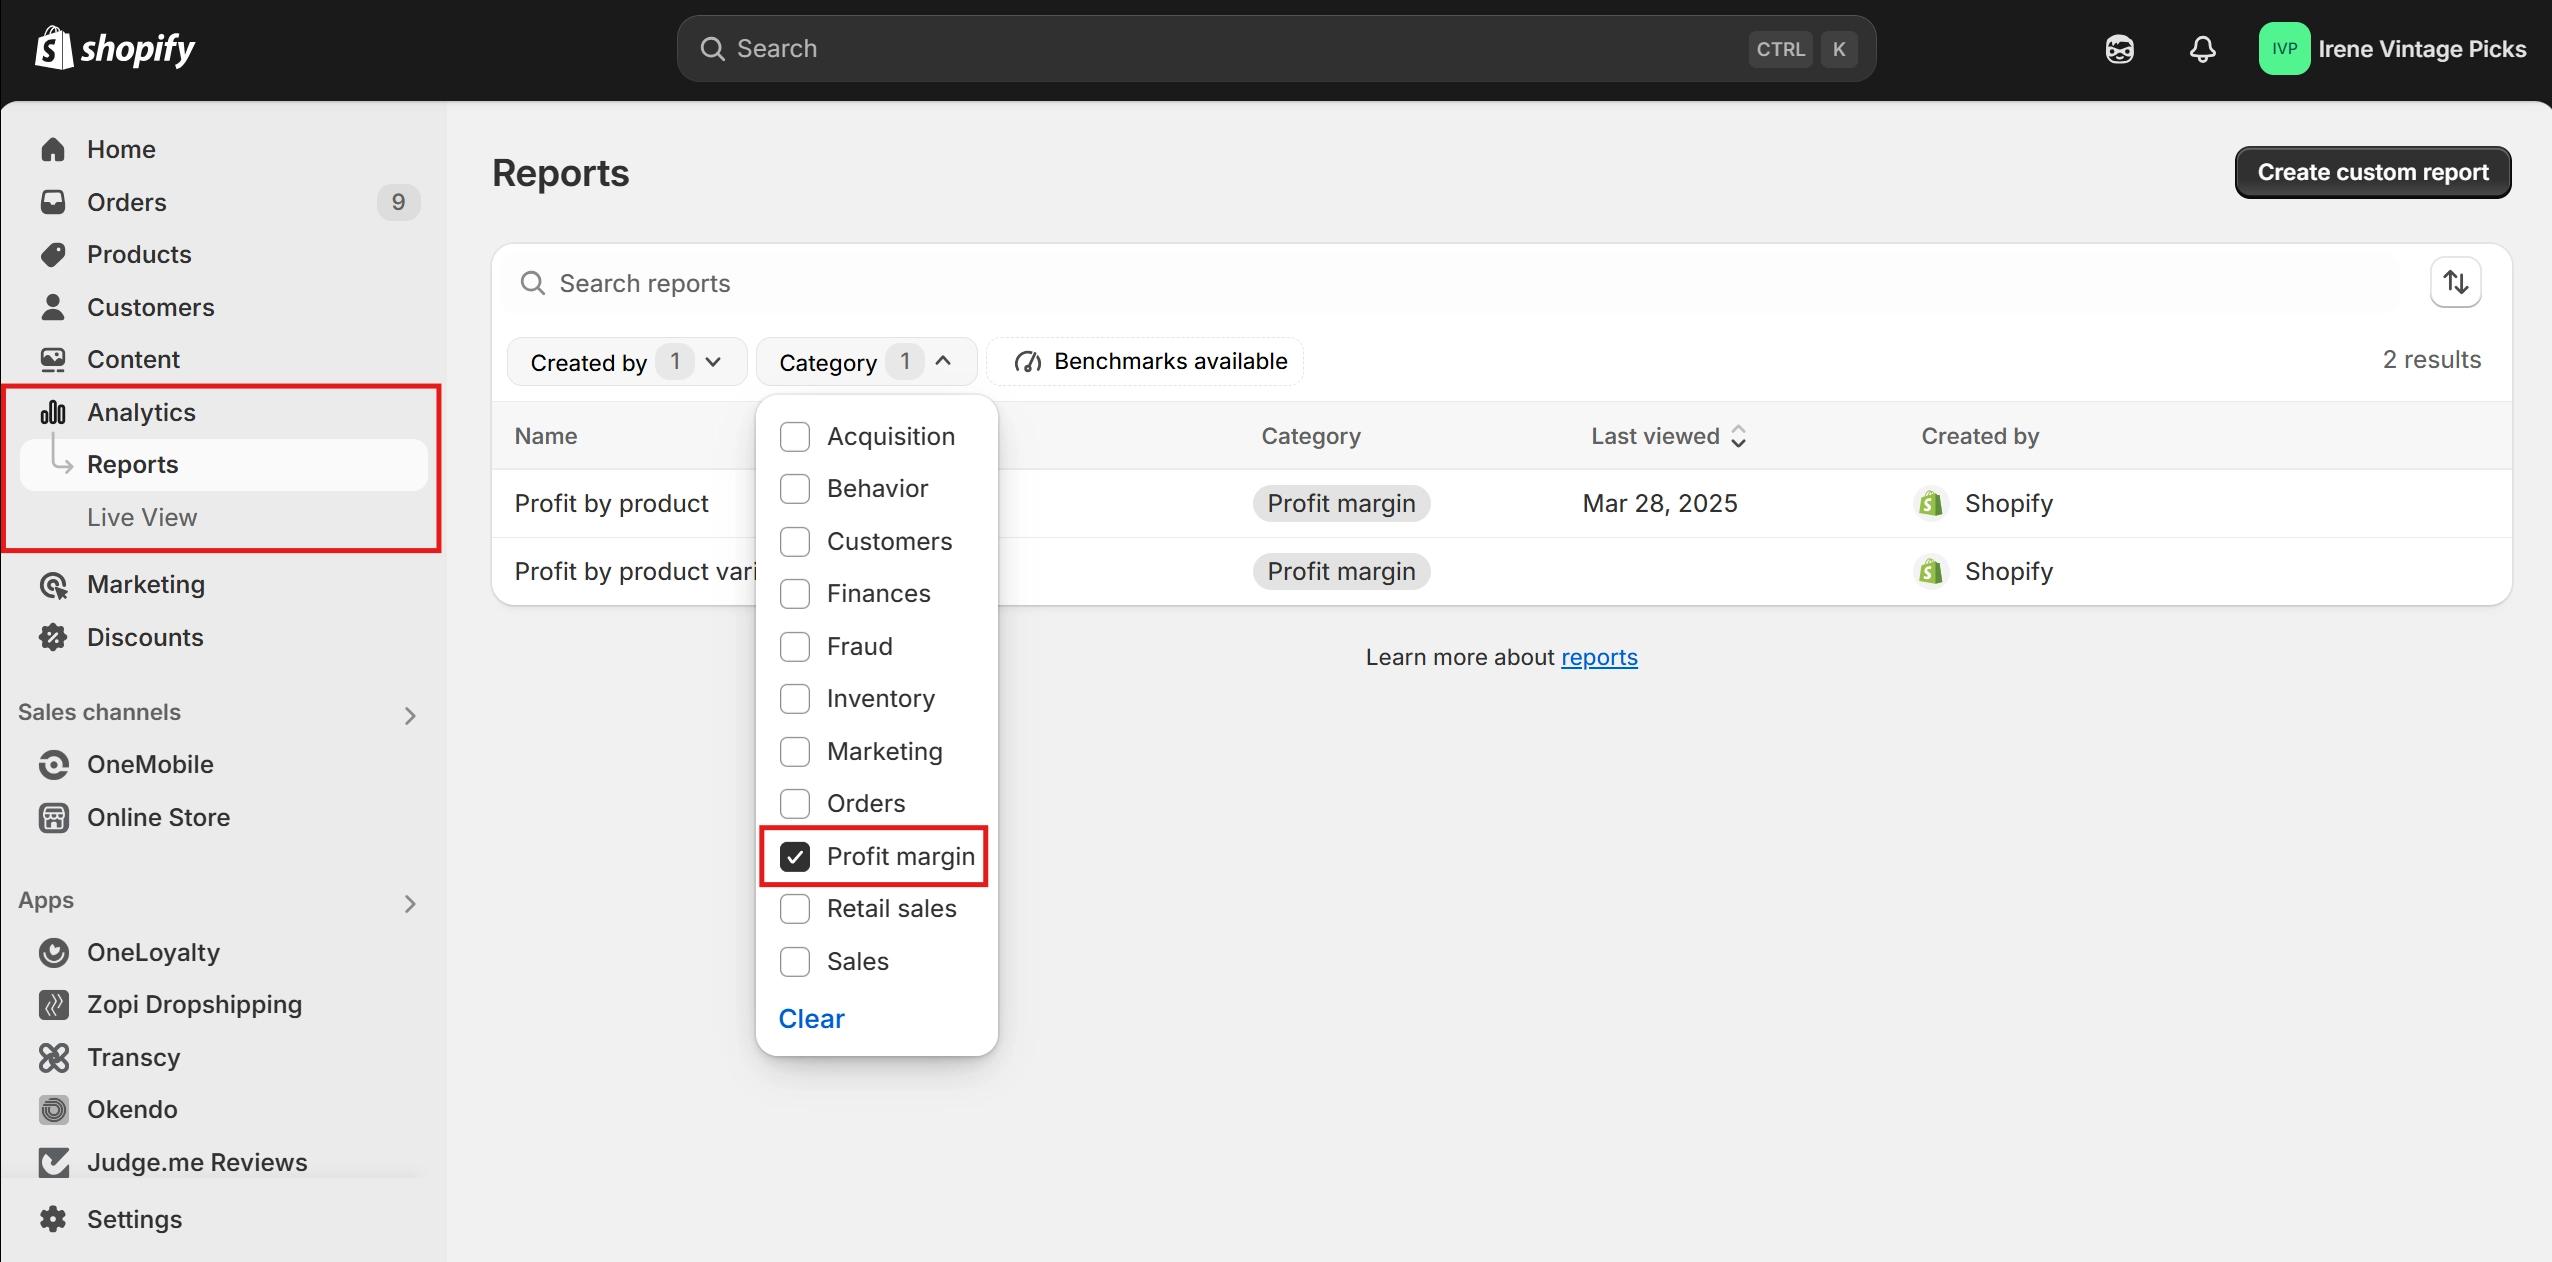Sort by Last viewed column
The height and width of the screenshot is (1262, 2552).
[1668, 436]
